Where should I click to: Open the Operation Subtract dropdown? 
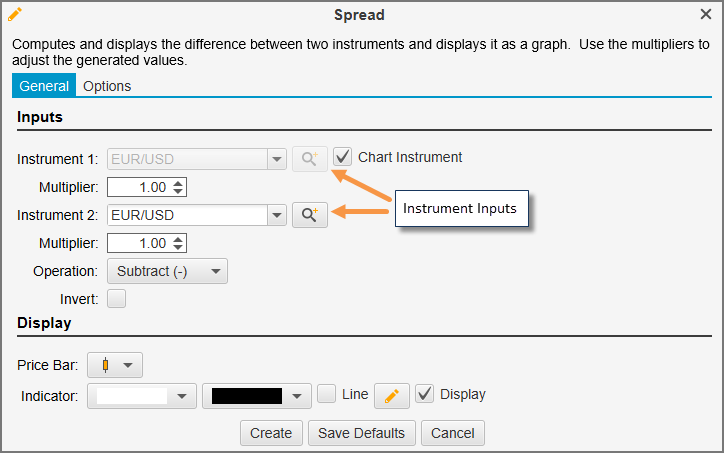(x=166, y=271)
